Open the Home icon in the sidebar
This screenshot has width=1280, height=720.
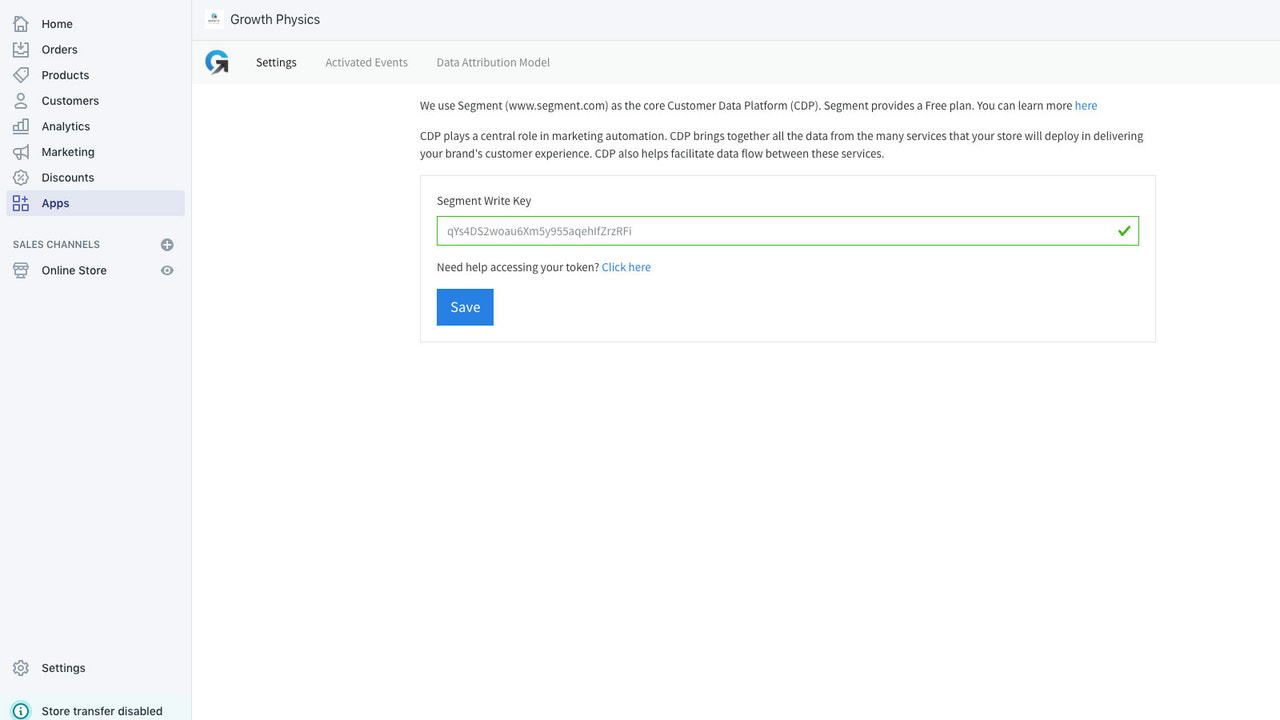(x=22, y=23)
